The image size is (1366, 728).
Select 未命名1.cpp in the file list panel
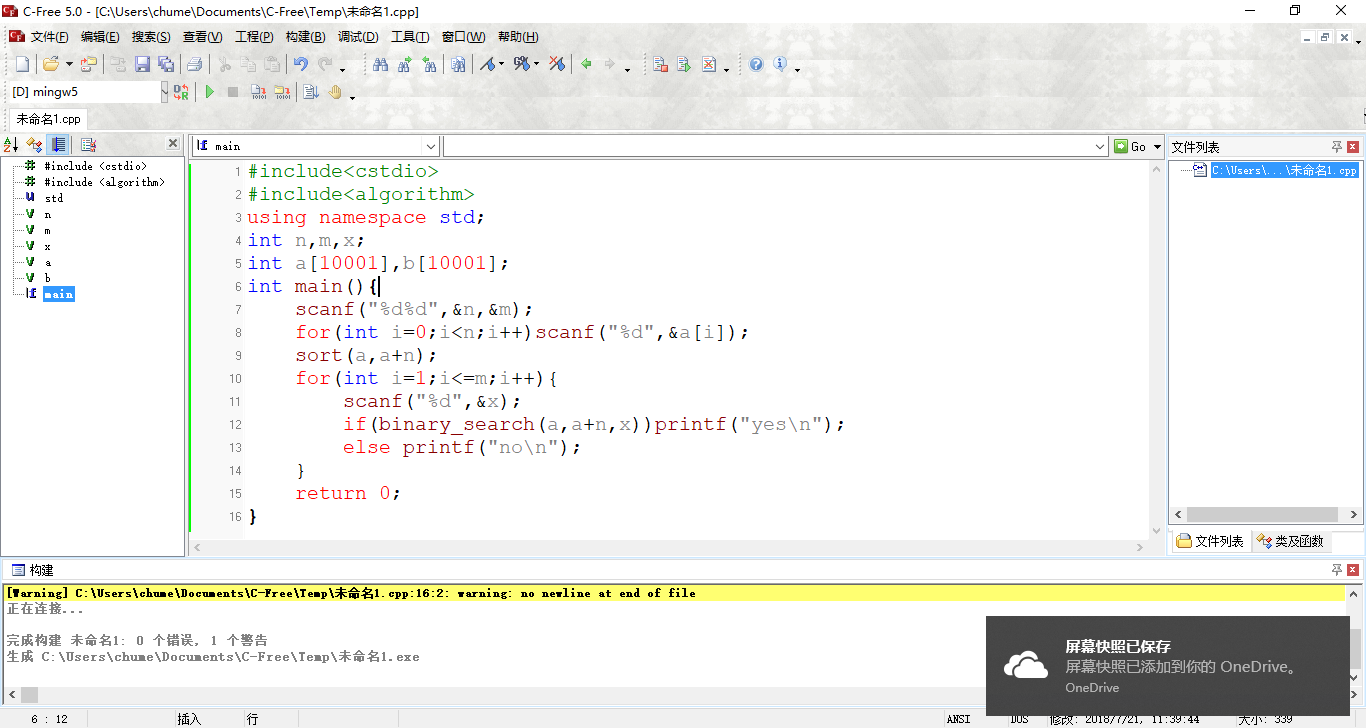(x=1284, y=170)
